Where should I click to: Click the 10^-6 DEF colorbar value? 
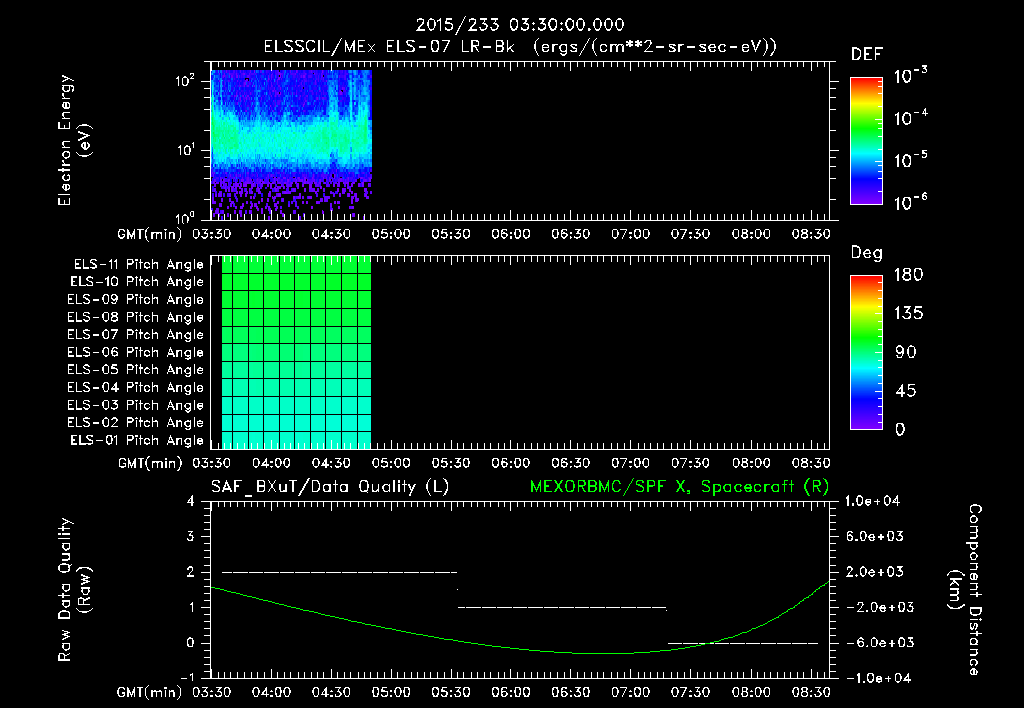tap(910, 202)
